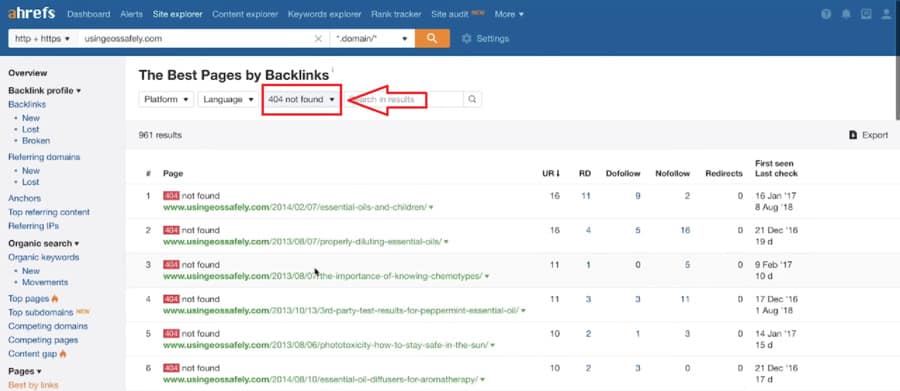Open Referring domains in sidebar
Viewport: 900px width, 391px height.
click(x=44, y=157)
